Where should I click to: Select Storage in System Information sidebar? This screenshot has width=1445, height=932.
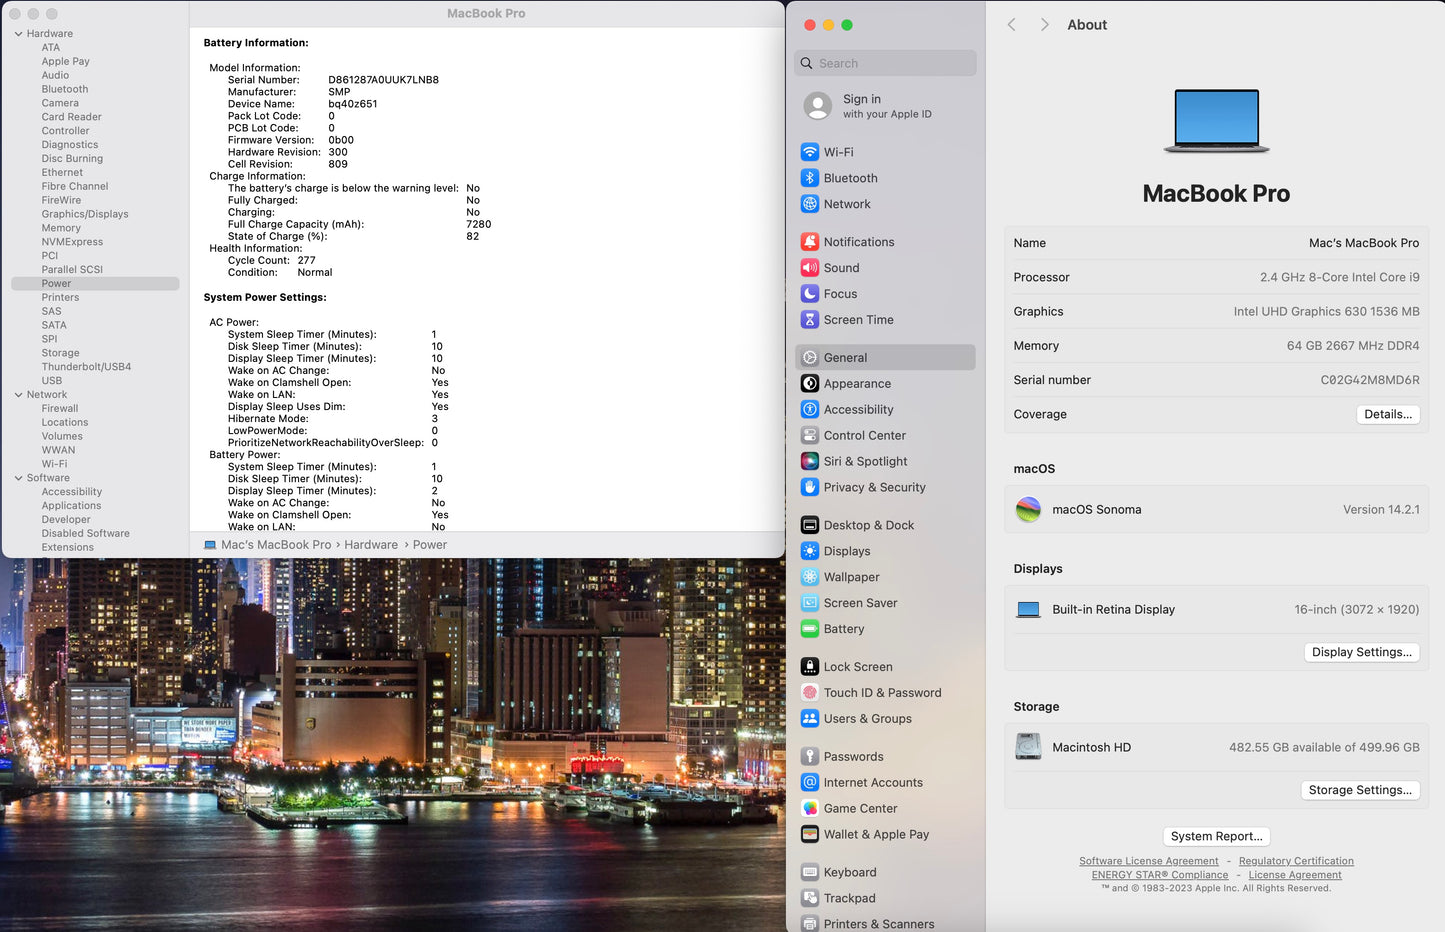(x=60, y=353)
